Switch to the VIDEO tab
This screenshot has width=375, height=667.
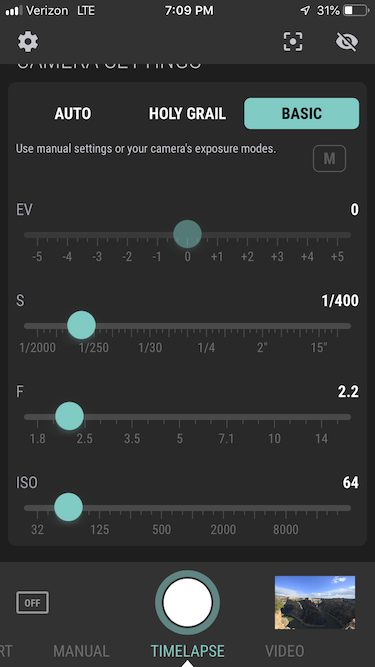click(x=285, y=651)
